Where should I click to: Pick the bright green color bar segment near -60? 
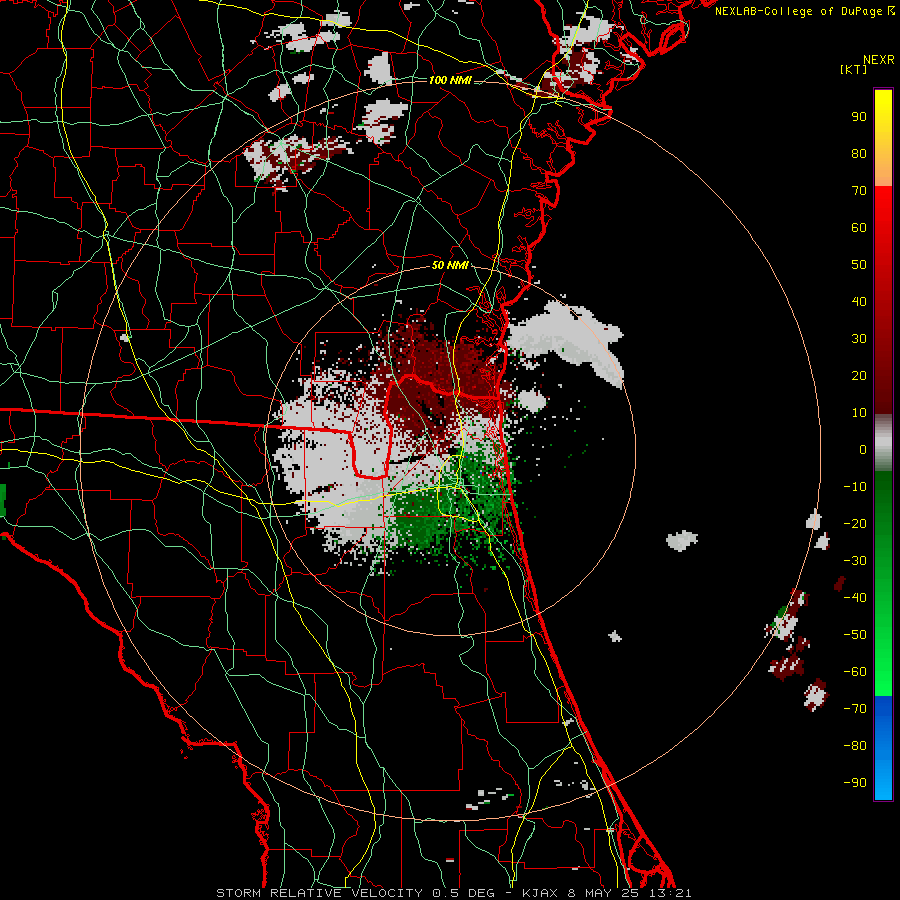[x=883, y=669]
